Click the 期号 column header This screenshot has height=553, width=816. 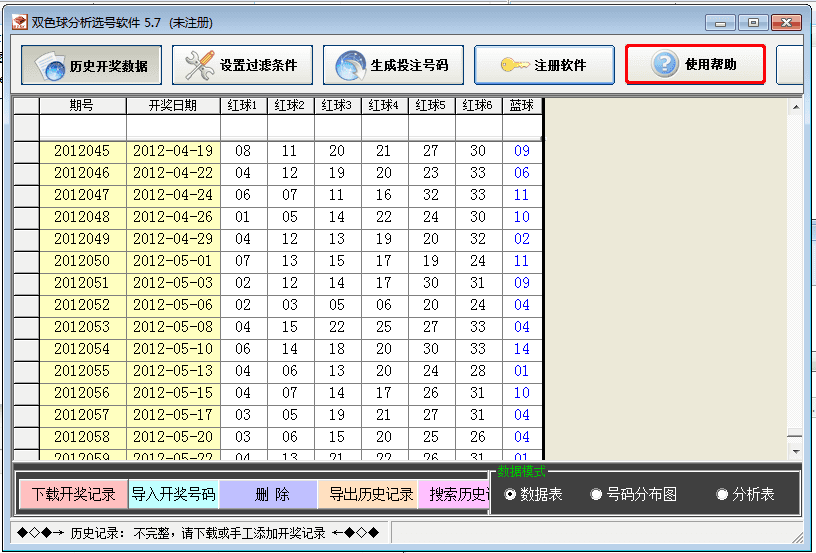[82, 106]
